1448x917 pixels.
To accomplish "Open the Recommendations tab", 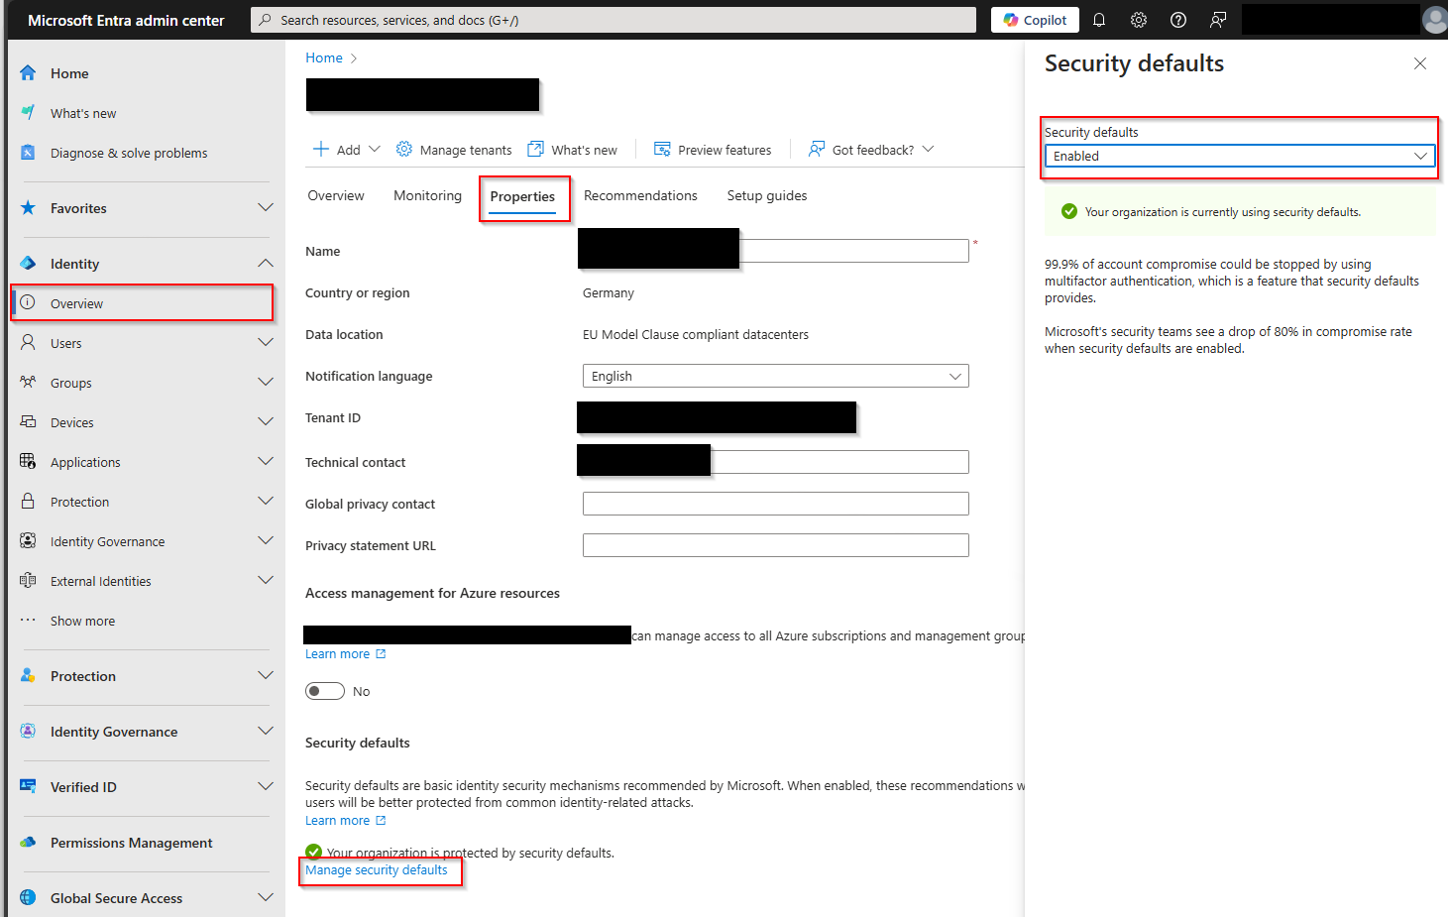I will [640, 196].
